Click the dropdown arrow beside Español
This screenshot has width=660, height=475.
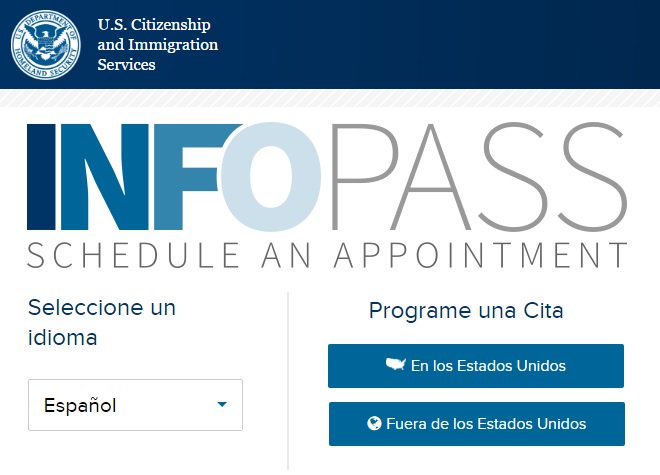[222, 405]
